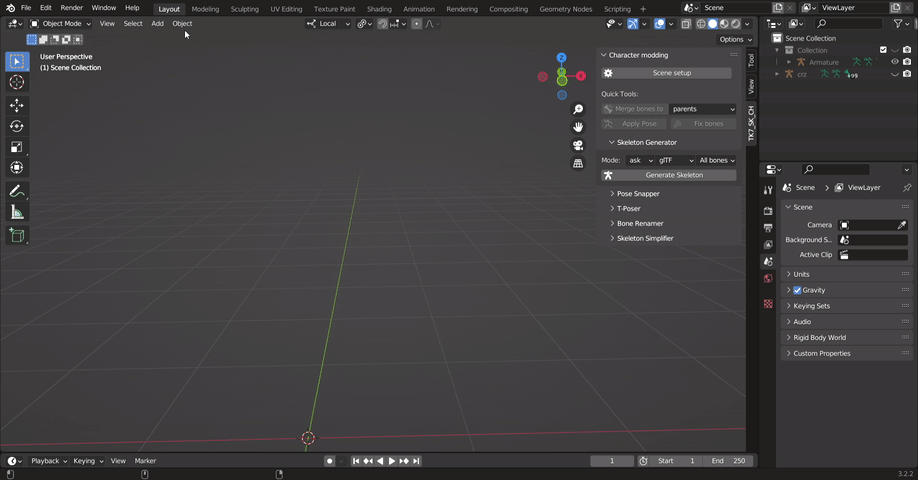Open the Object menu in viewport header
The height and width of the screenshot is (480, 918).
pyautogui.click(x=182, y=24)
